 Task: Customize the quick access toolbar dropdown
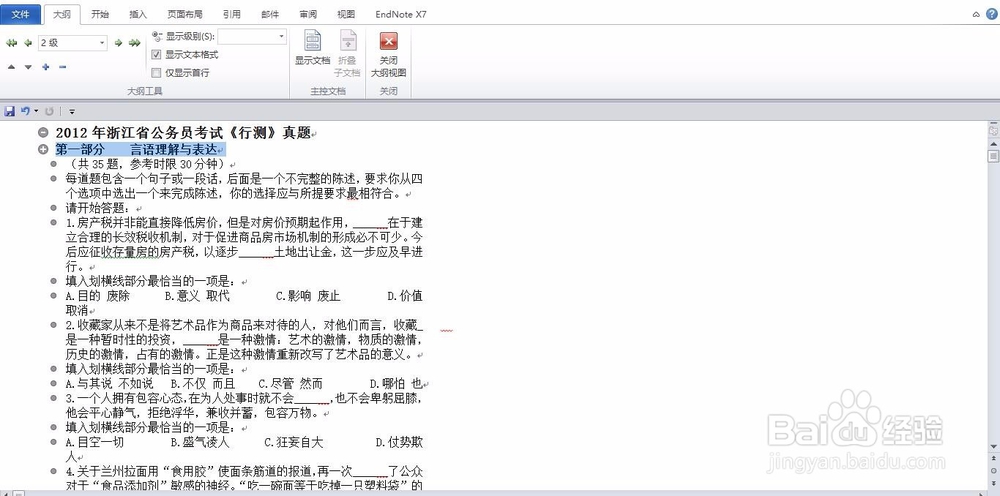coord(72,111)
